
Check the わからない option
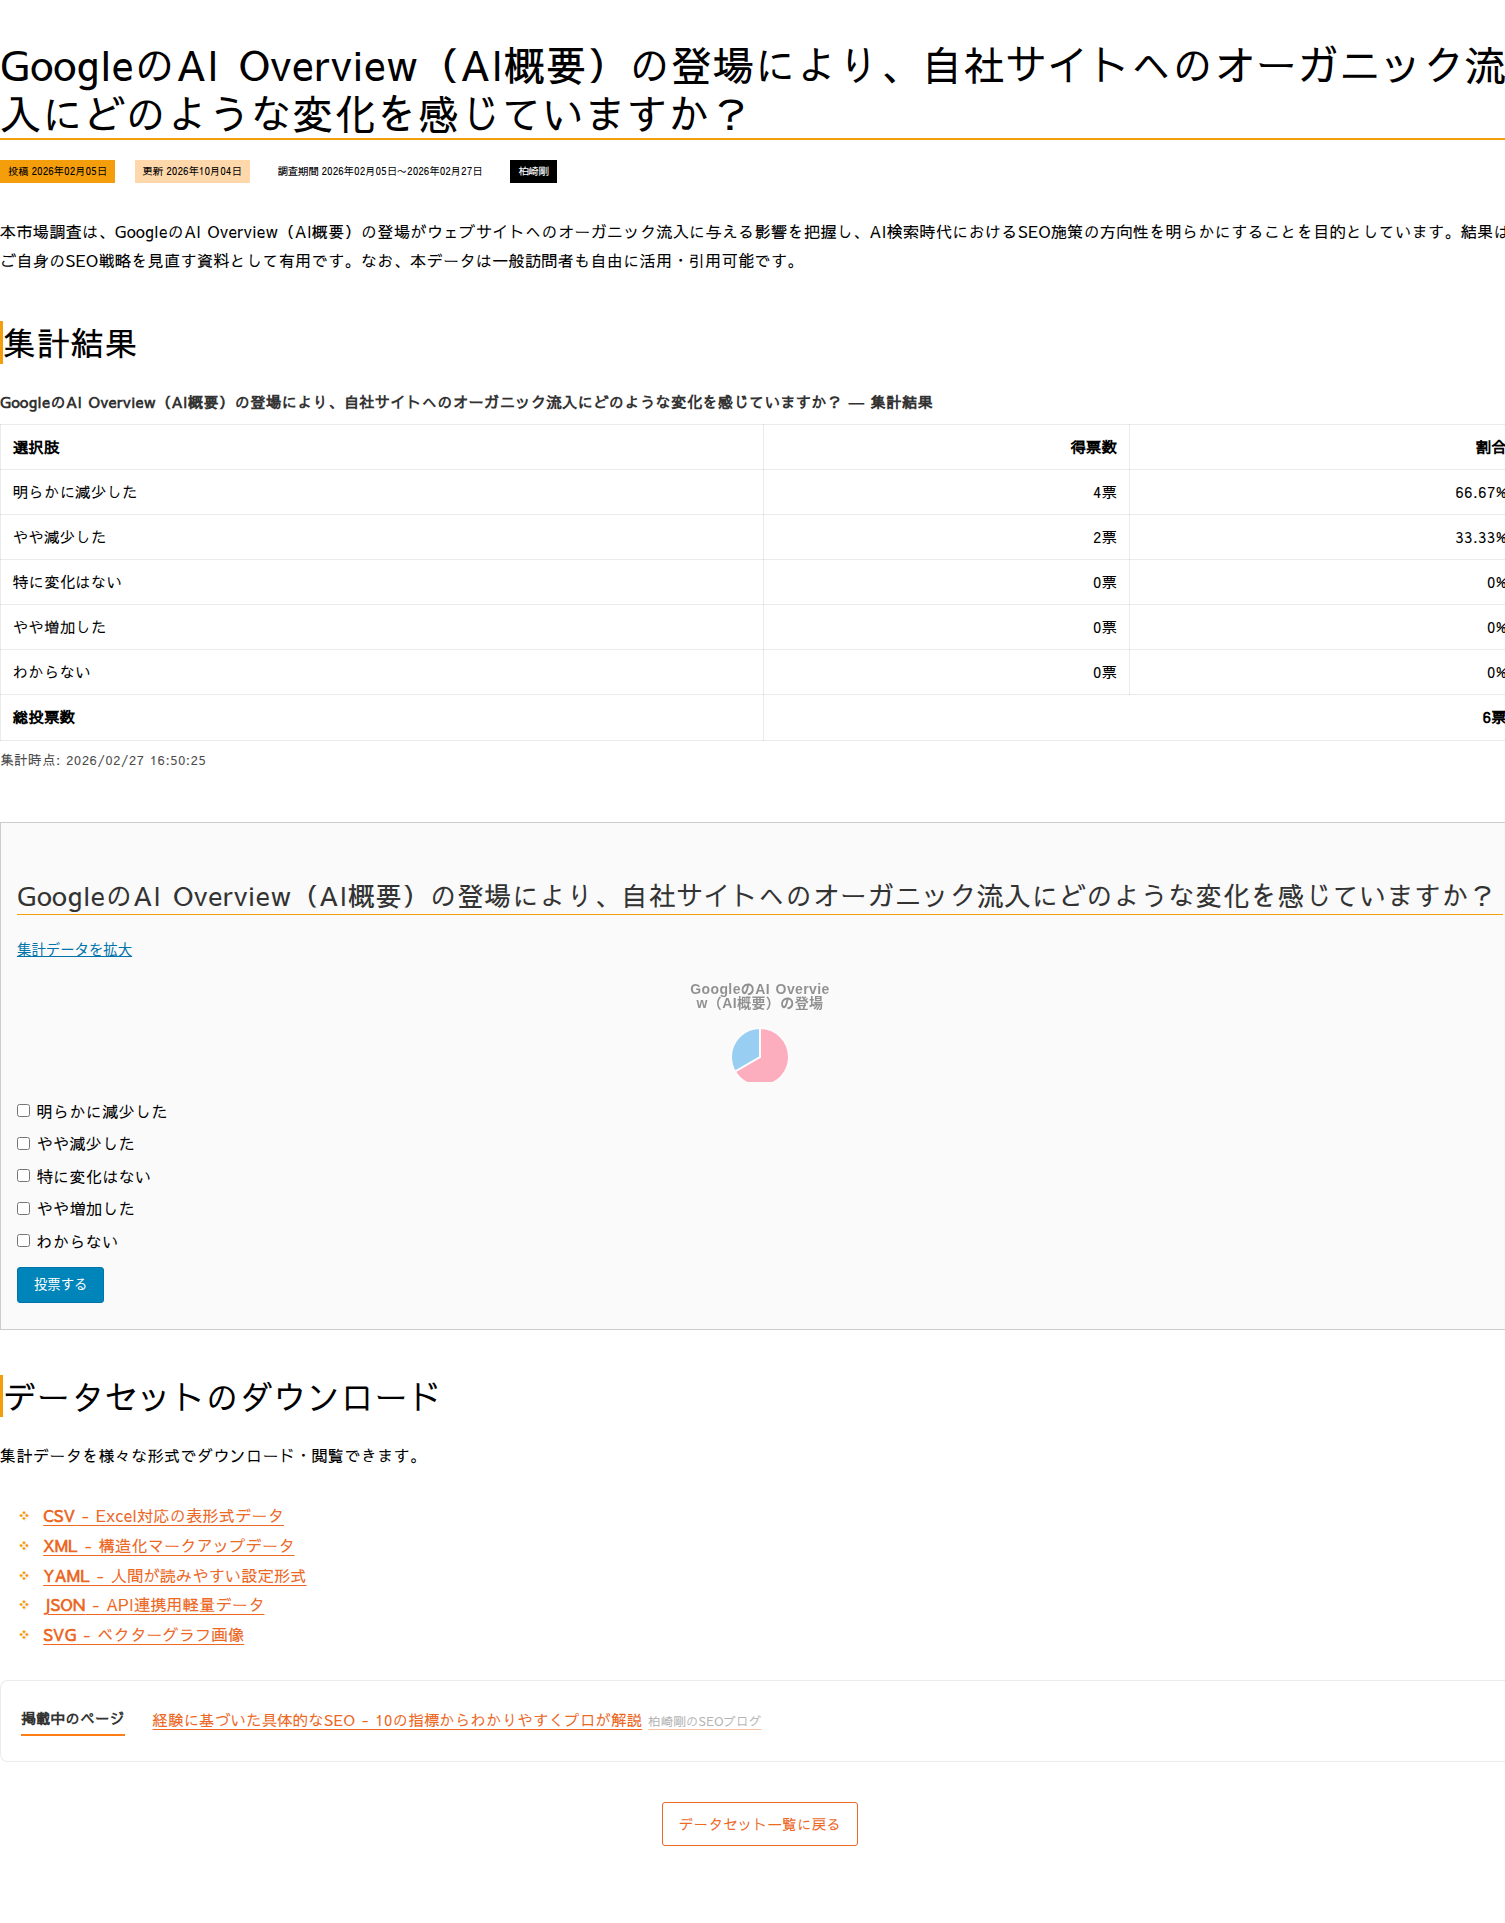click(23, 1241)
